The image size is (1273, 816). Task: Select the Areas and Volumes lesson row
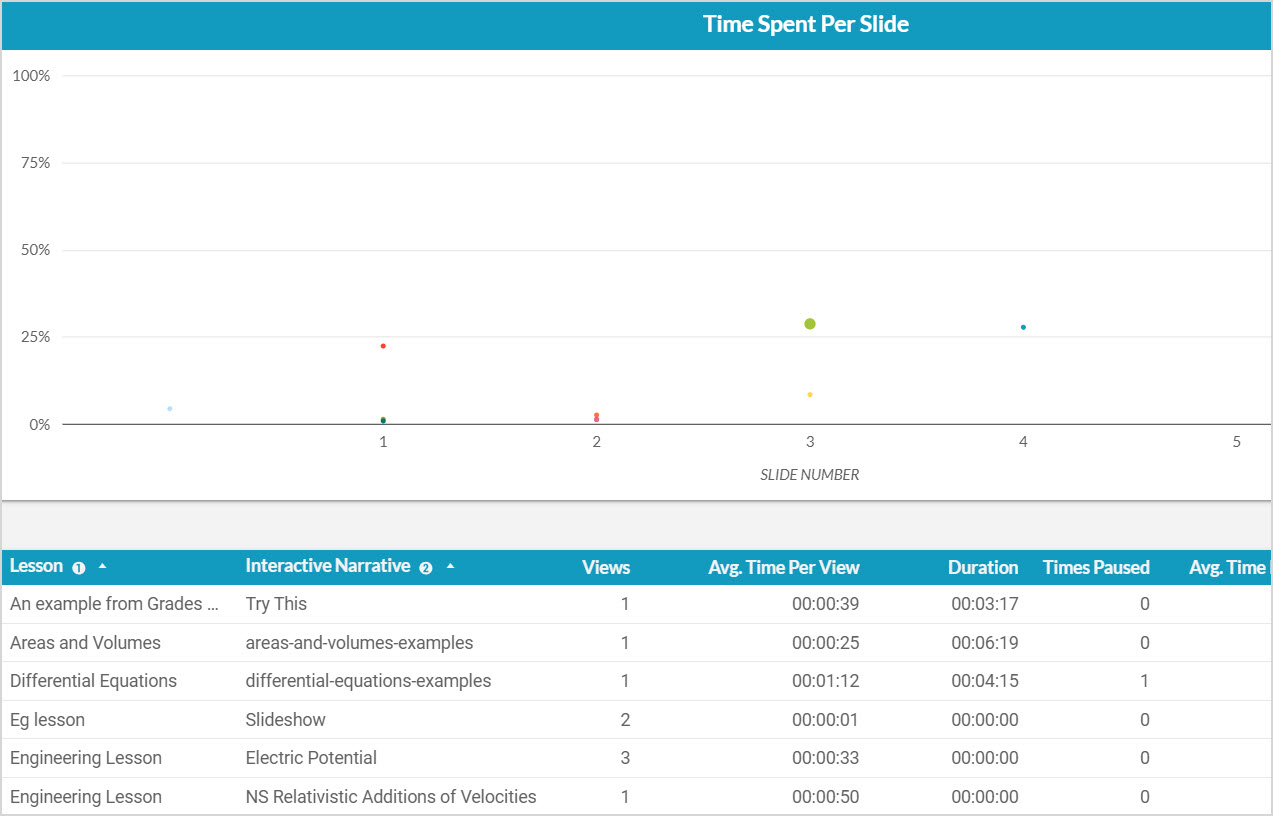[x=85, y=643]
